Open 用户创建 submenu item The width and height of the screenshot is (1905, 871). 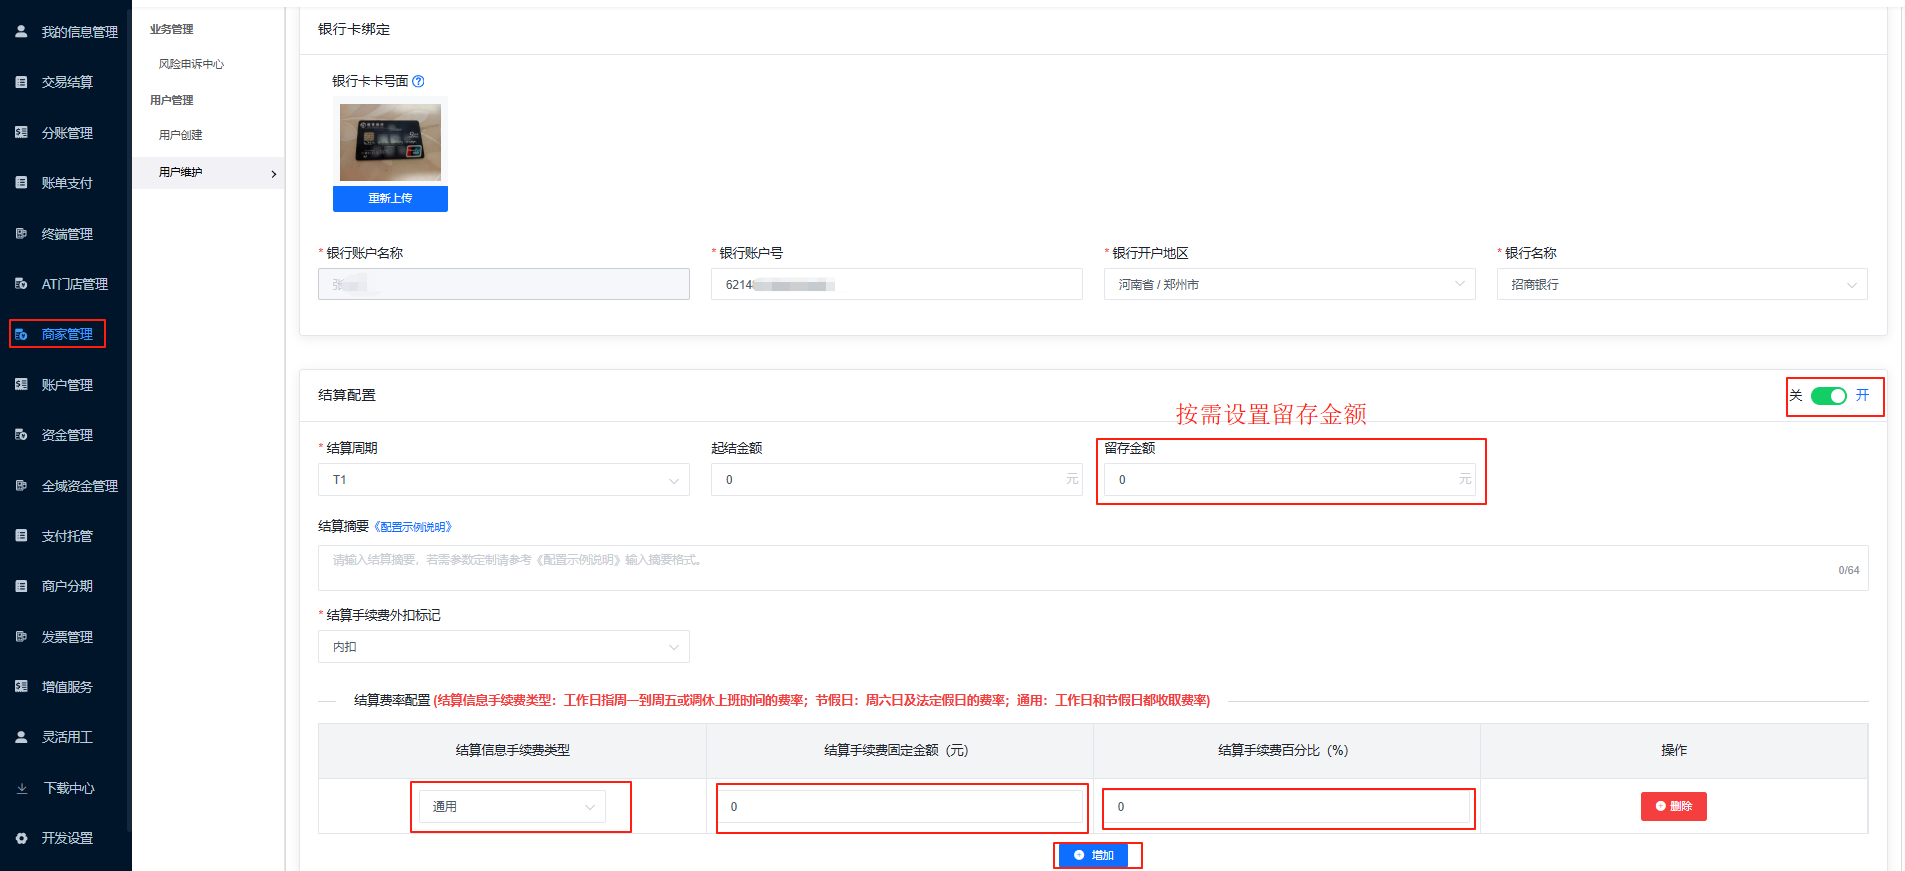181,135
